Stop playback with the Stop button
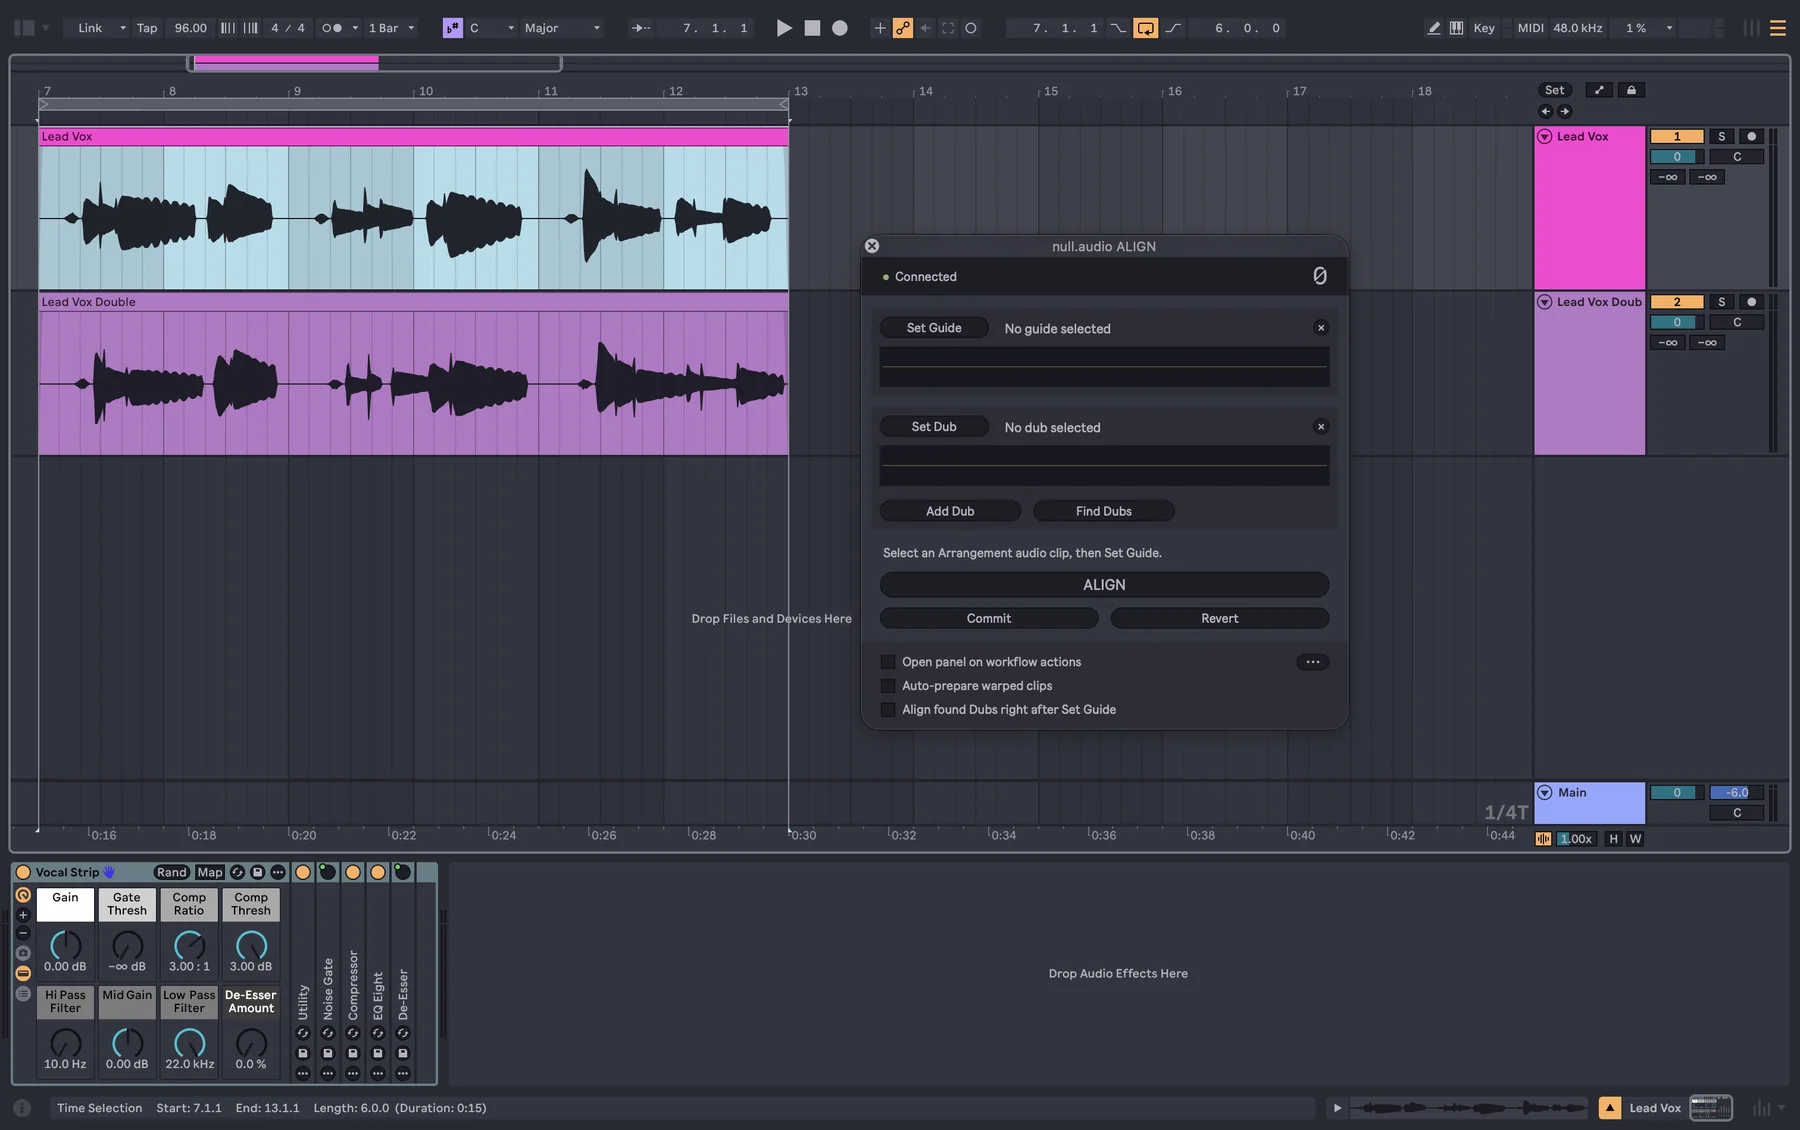The image size is (1800, 1130). tap(812, 28)
